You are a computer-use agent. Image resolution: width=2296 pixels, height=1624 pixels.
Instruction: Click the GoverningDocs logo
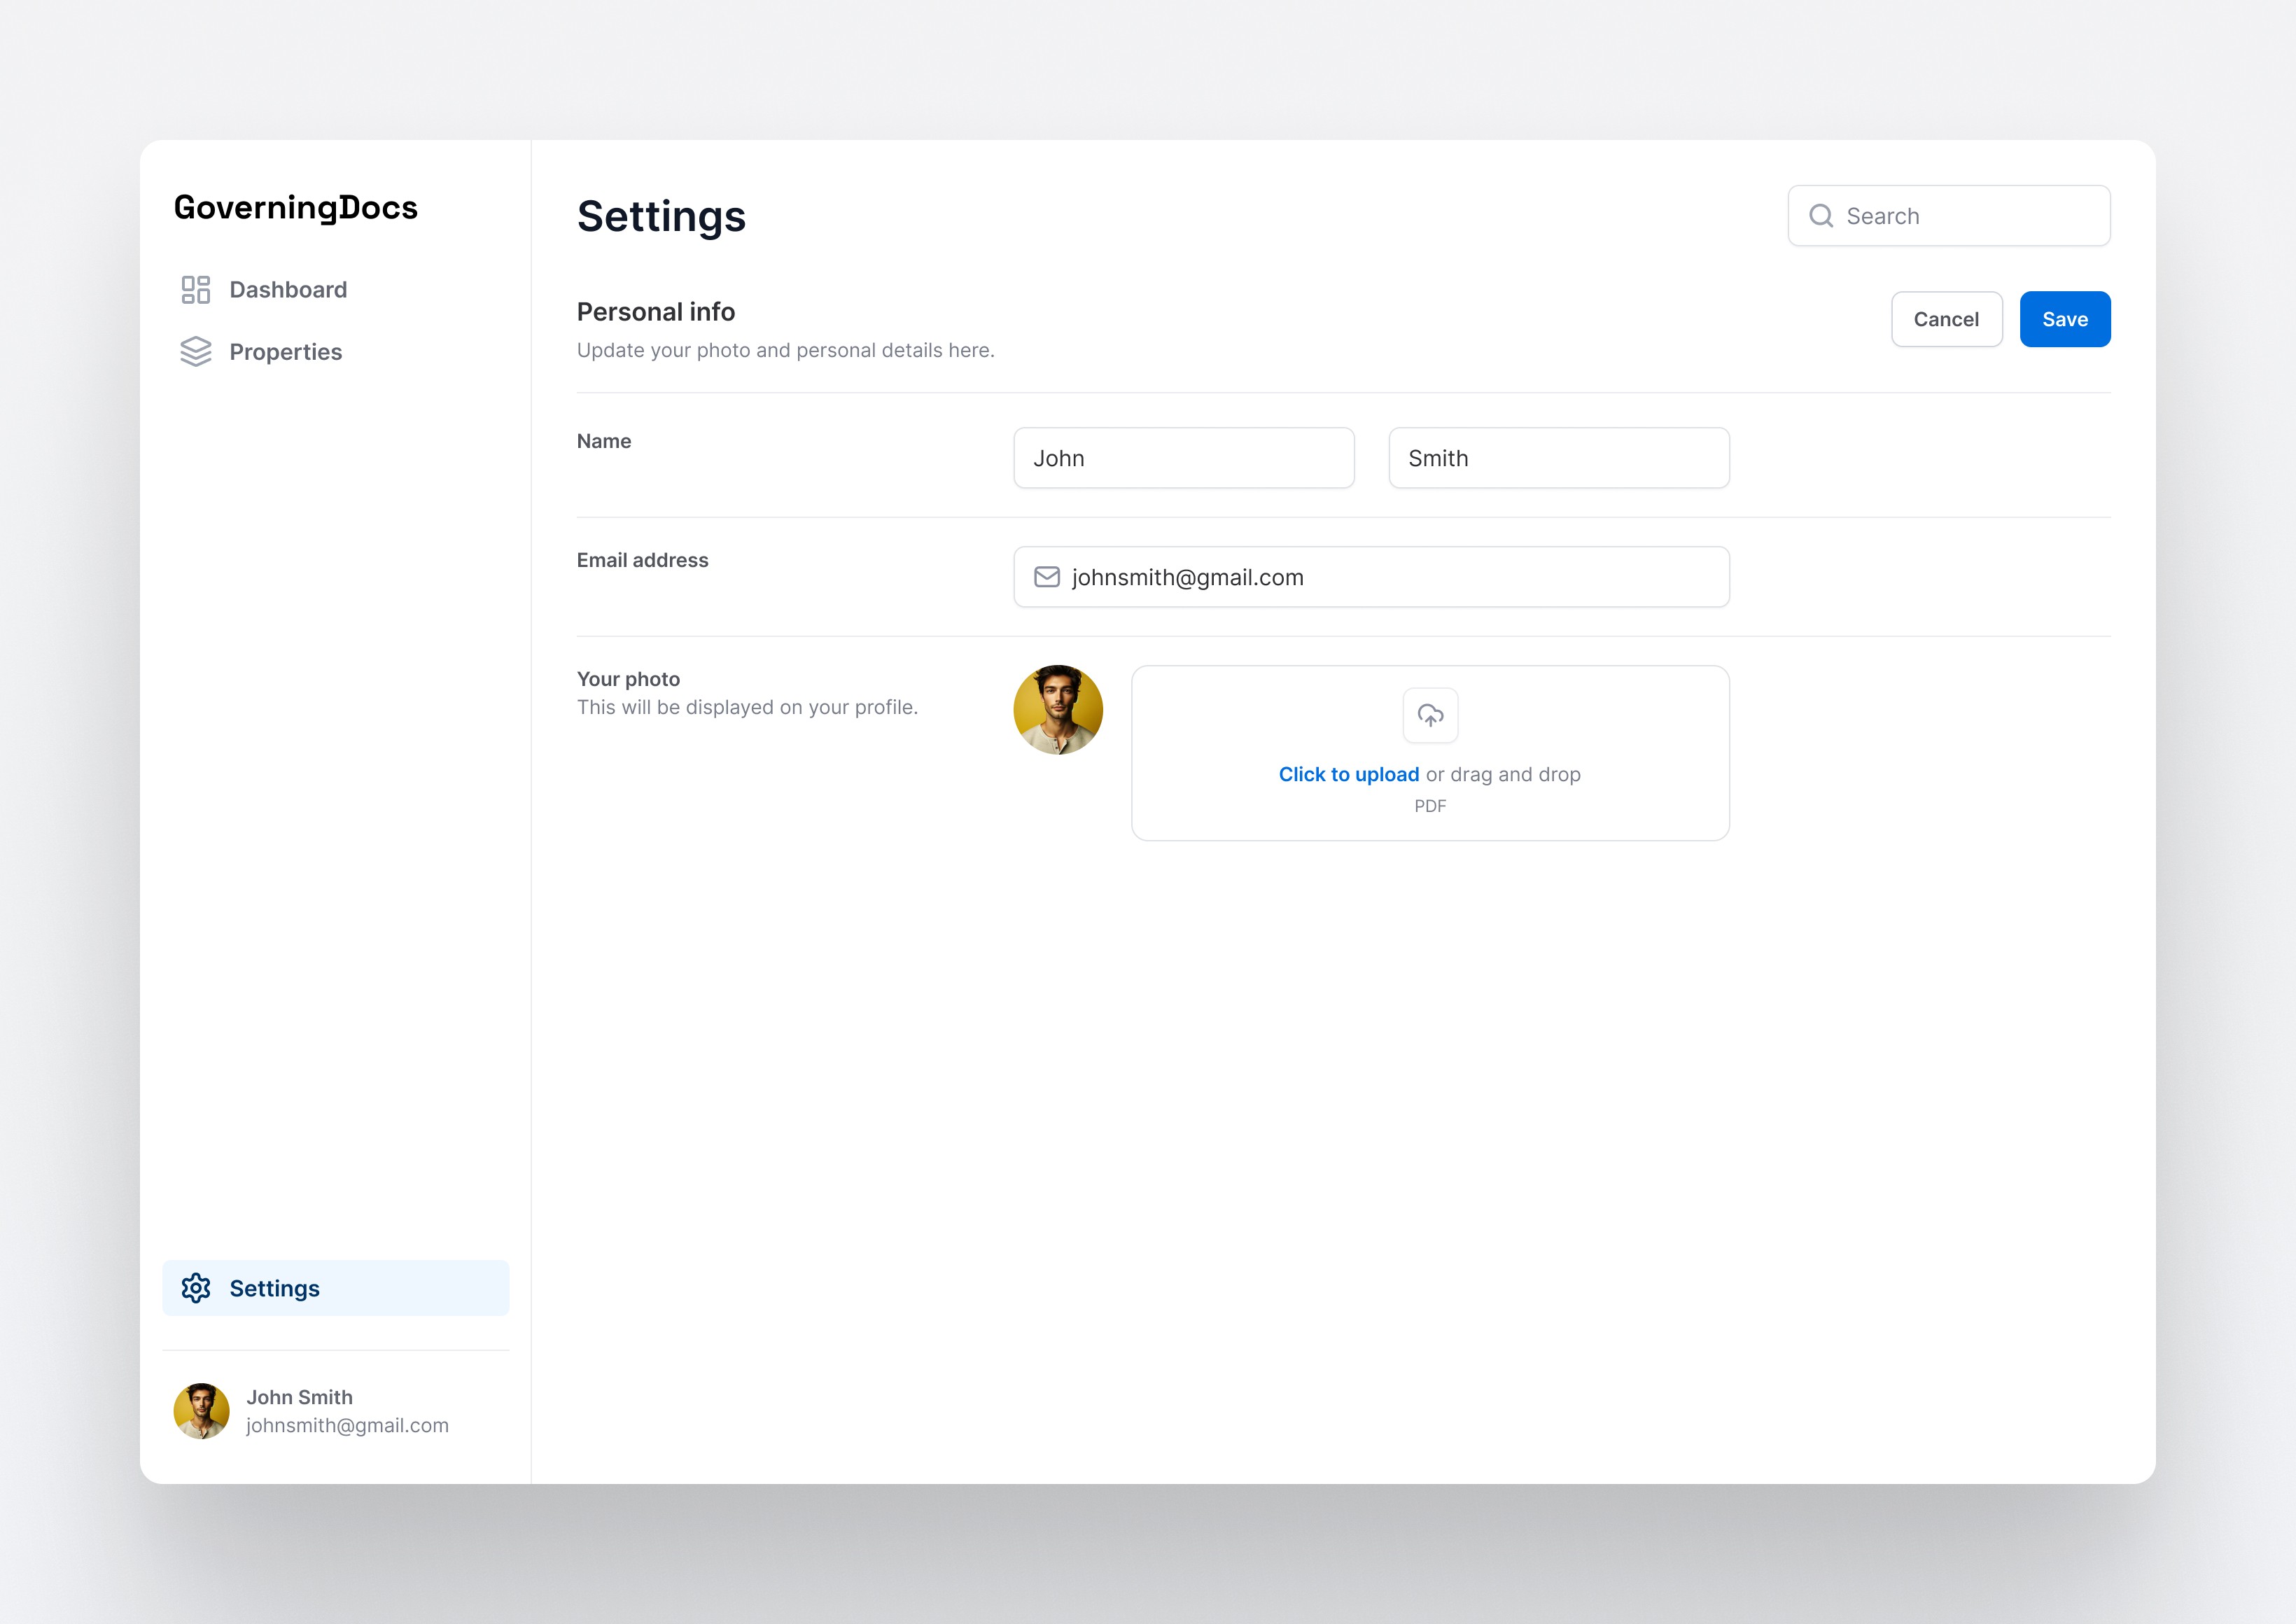click(295, 207)
